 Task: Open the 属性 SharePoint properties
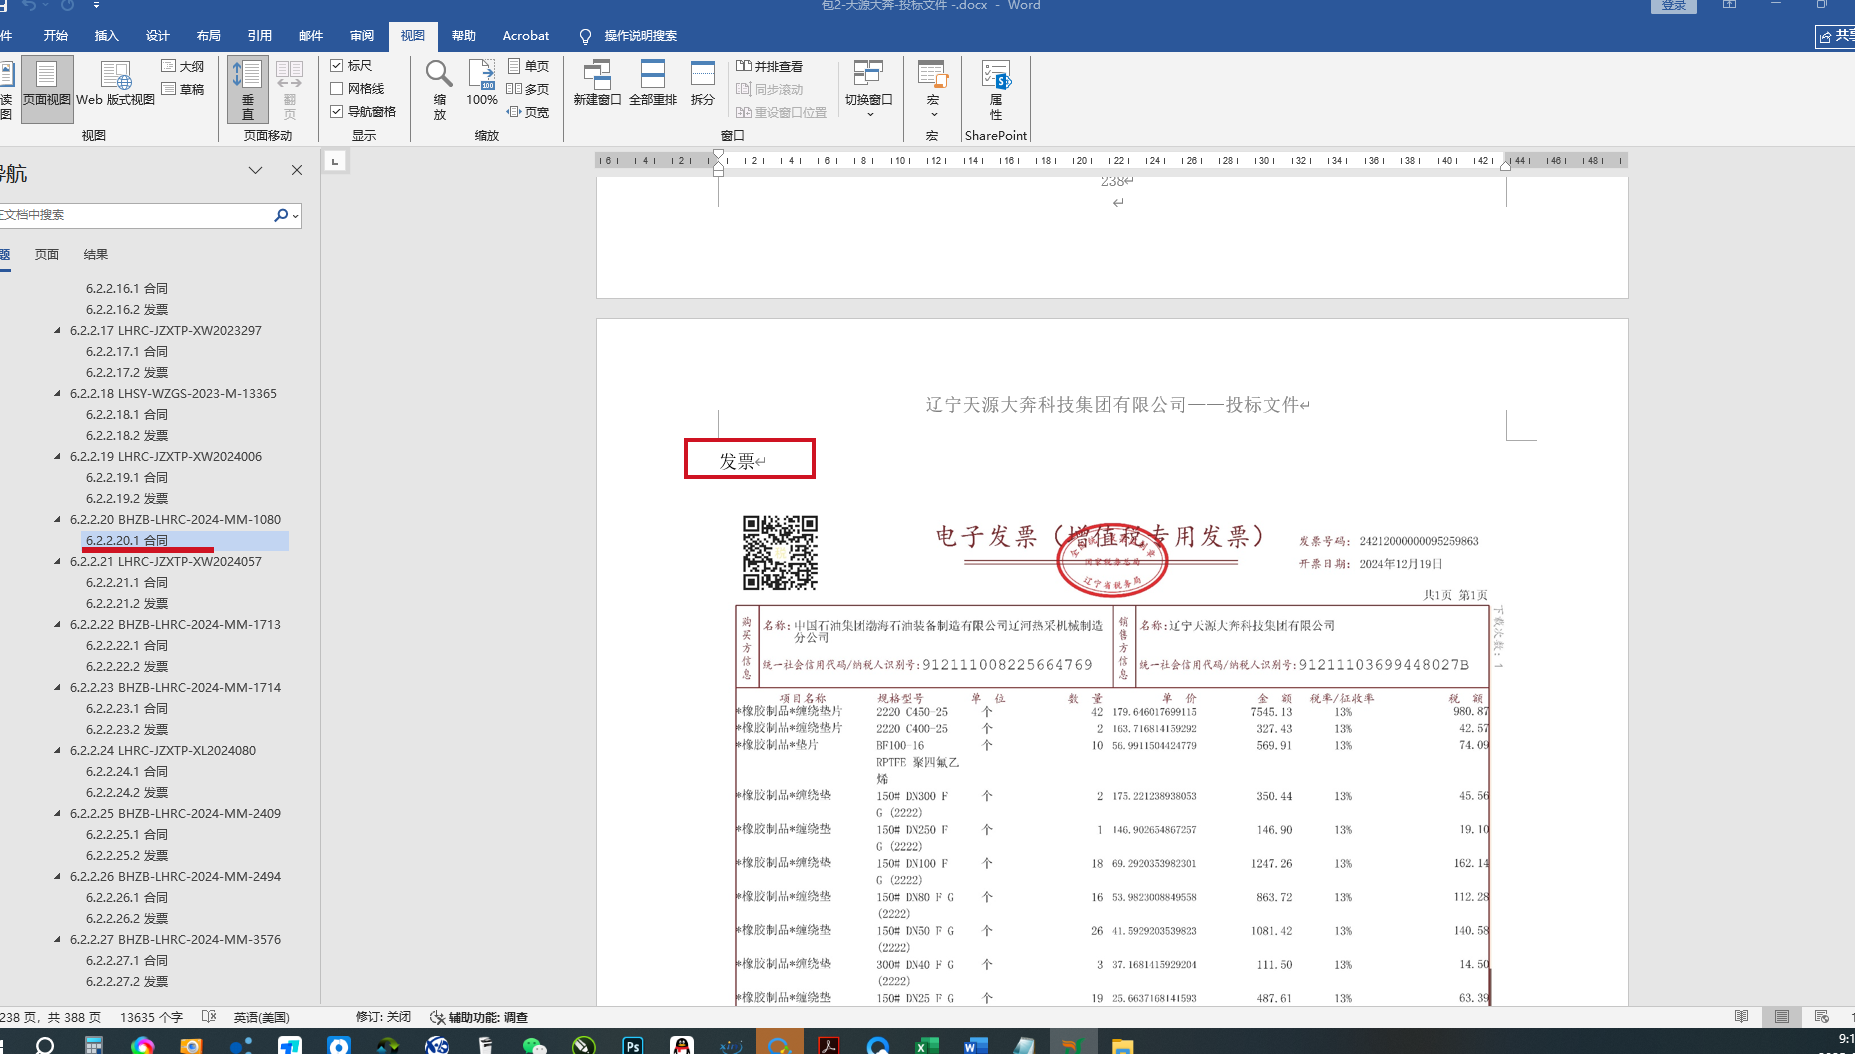pos(996,89)
